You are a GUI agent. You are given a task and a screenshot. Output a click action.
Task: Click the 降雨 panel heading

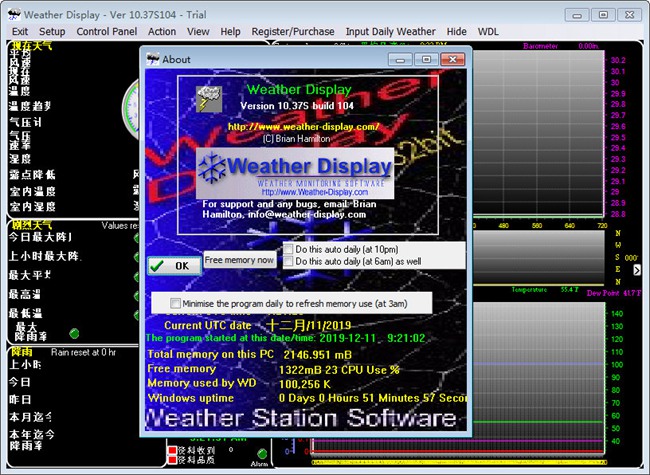pos(22,352)
